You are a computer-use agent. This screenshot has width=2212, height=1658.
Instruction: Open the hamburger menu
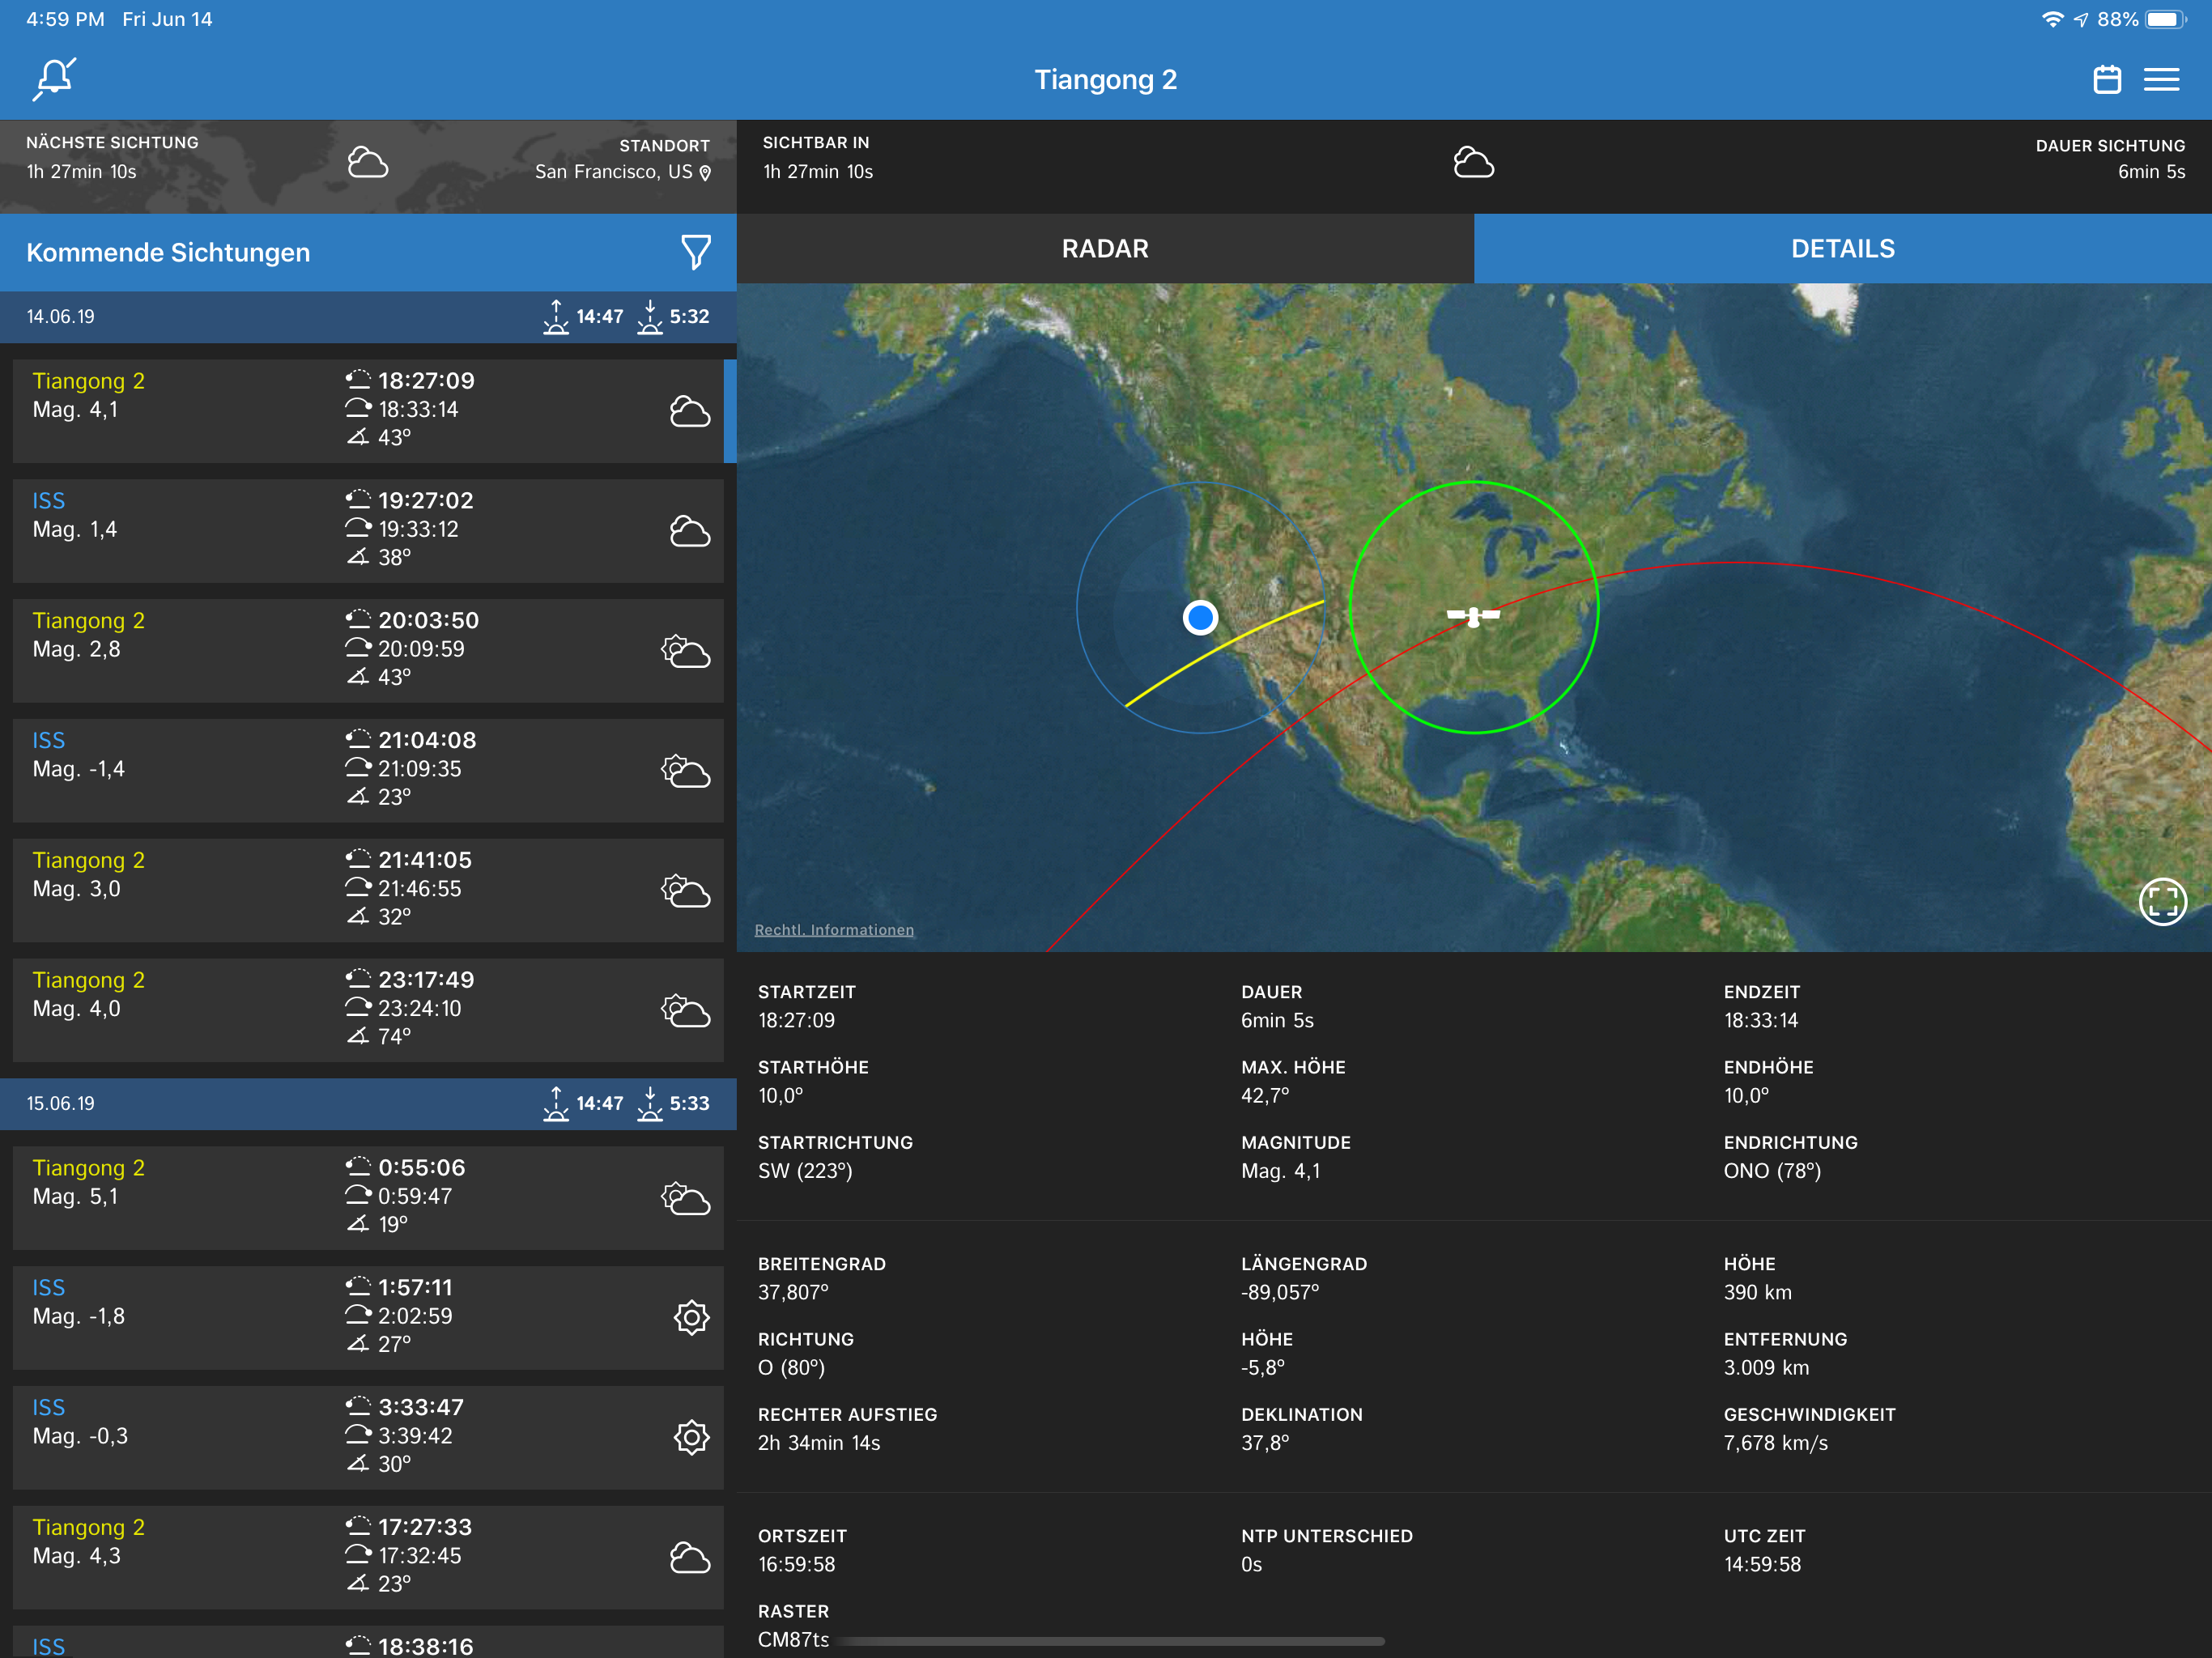pyautogui.click(x=2161, y=79)
